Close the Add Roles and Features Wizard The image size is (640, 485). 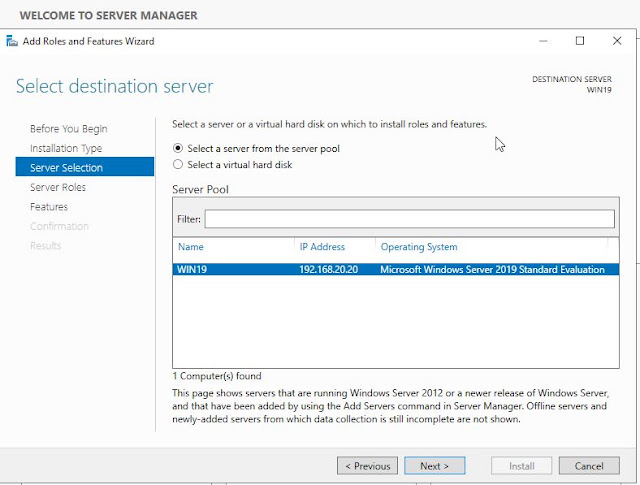(x=617, y=41)
